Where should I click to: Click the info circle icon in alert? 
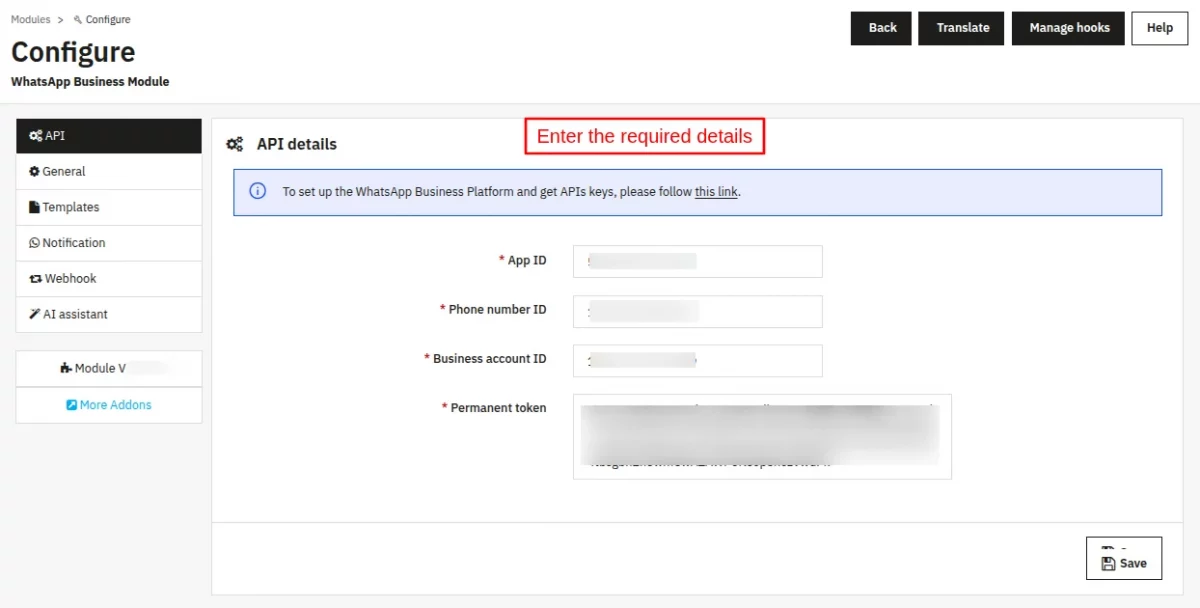257,191
